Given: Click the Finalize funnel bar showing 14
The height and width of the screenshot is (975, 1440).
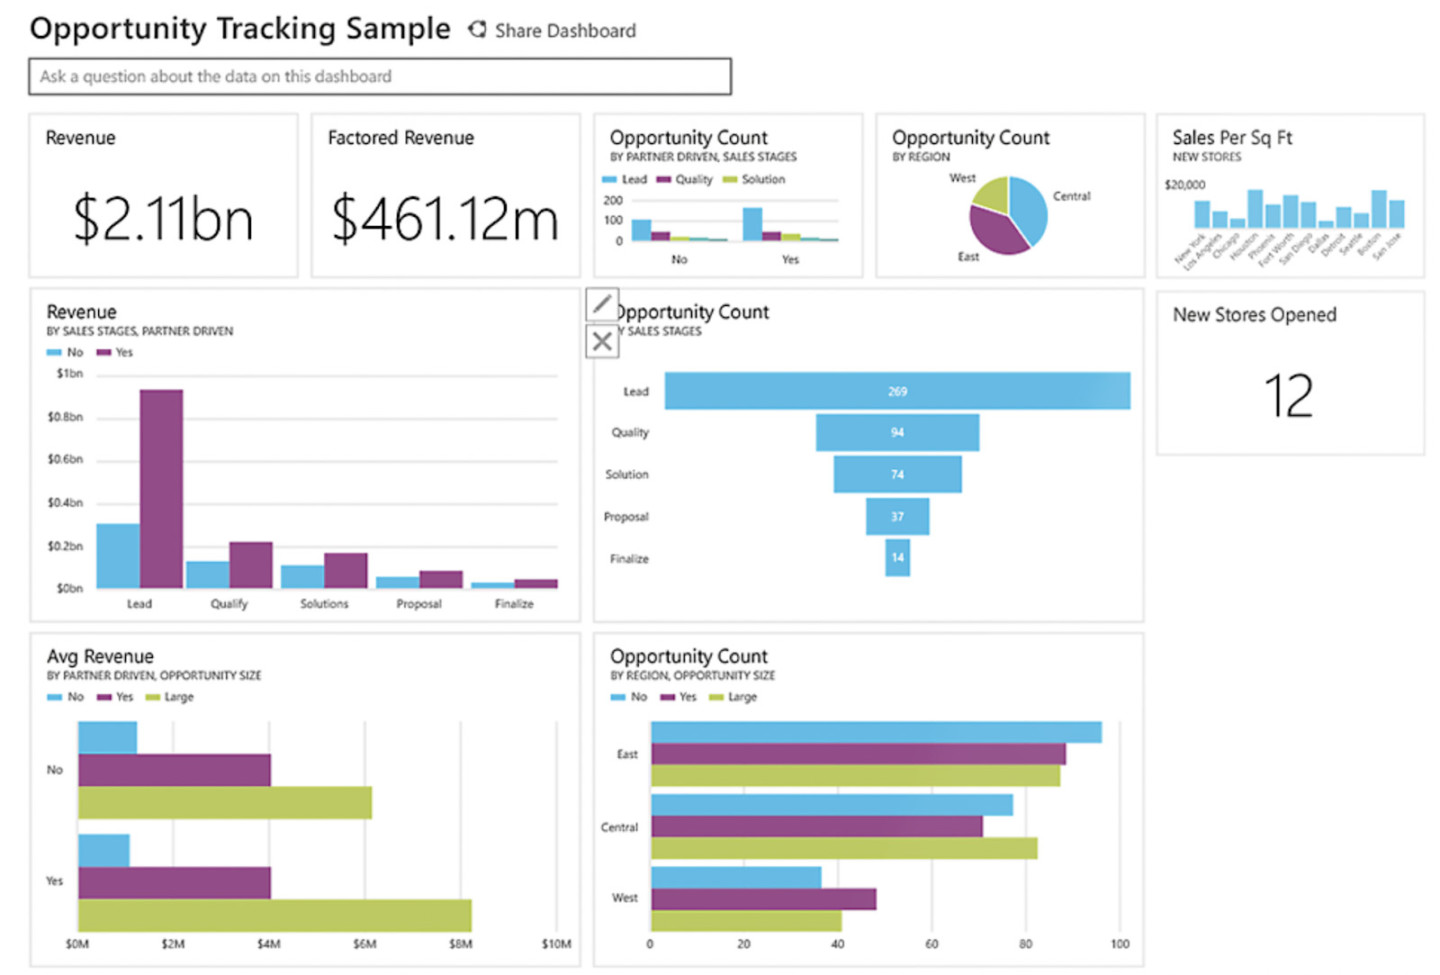Looking at the screenshot, I should click(x=898, y=559).
